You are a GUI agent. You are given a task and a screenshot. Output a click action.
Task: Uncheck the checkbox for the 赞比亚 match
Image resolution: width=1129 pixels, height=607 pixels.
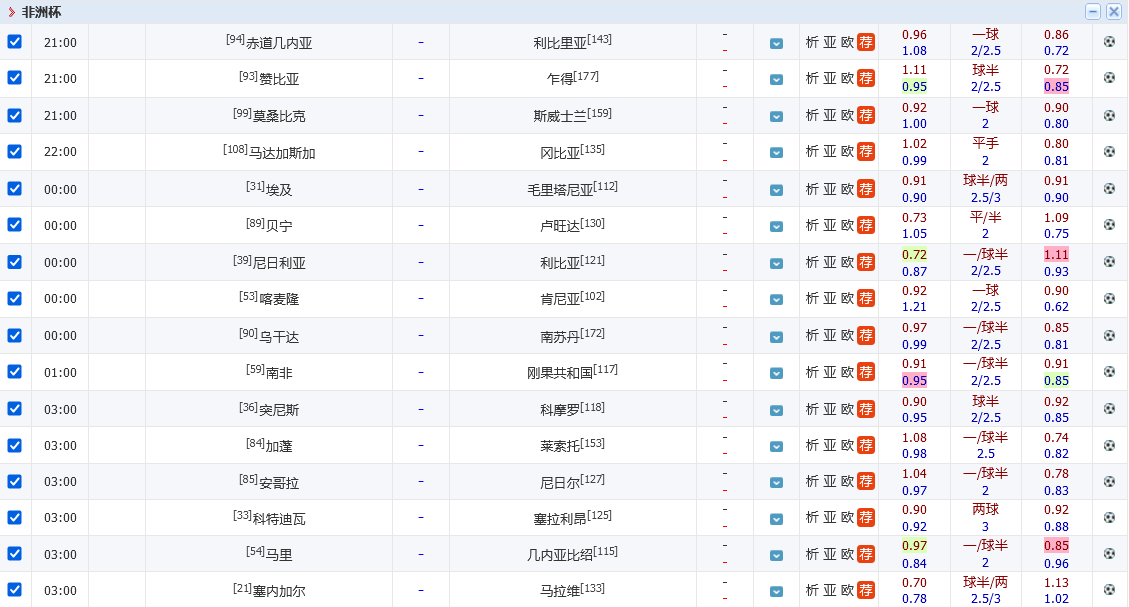[15, 78]
